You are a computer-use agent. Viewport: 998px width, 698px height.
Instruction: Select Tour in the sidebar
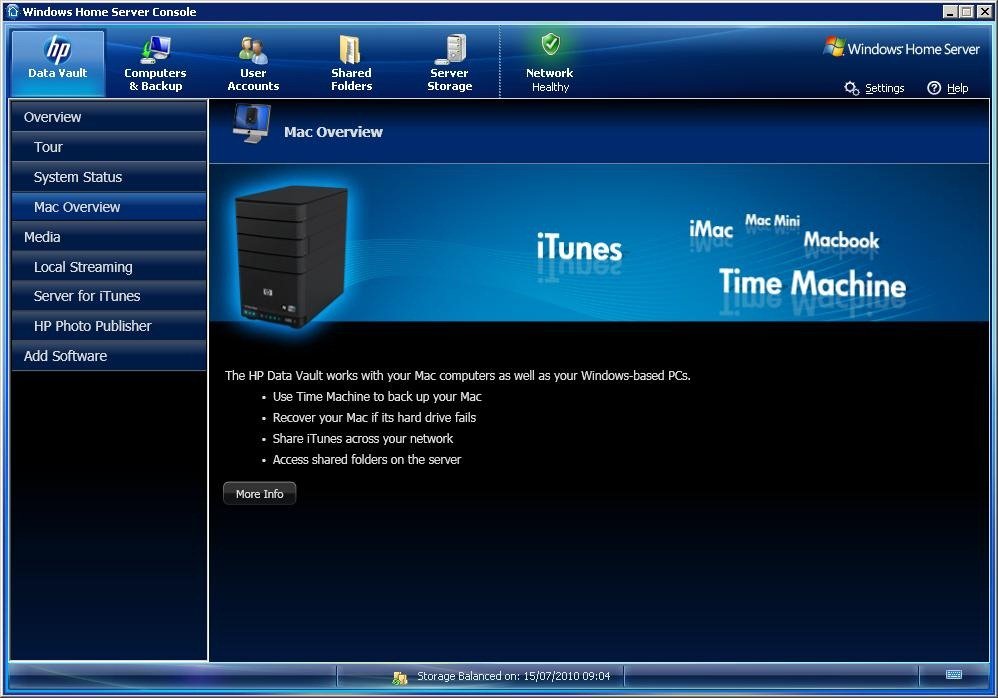coord(109,147)
